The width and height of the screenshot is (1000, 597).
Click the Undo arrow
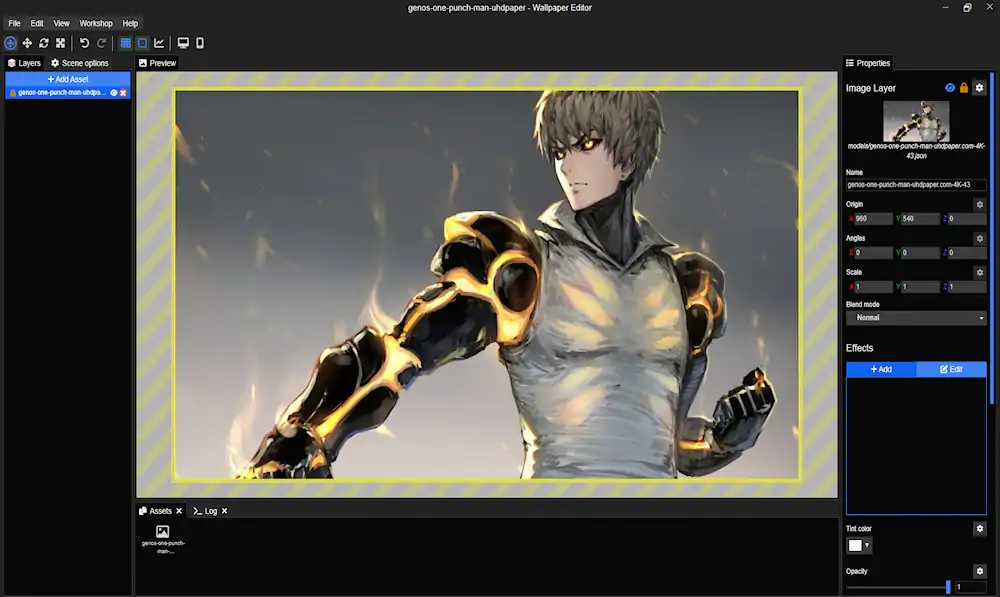(84, 43)
